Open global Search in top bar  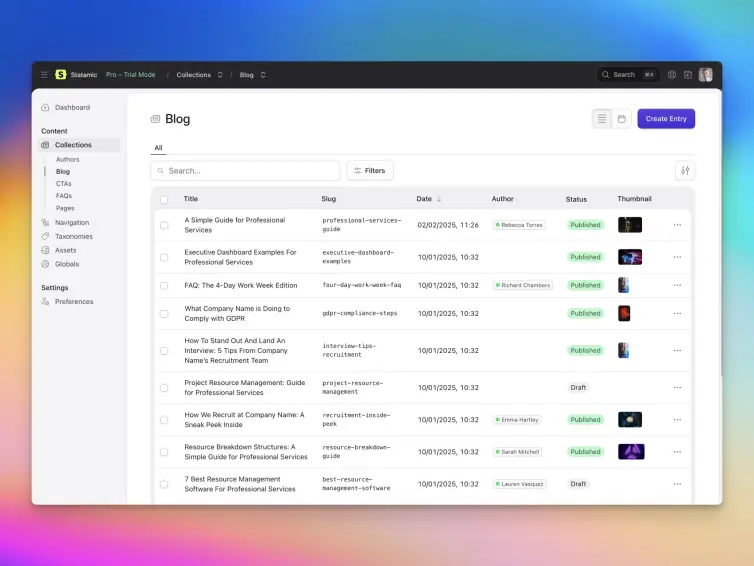click(628, 75)
